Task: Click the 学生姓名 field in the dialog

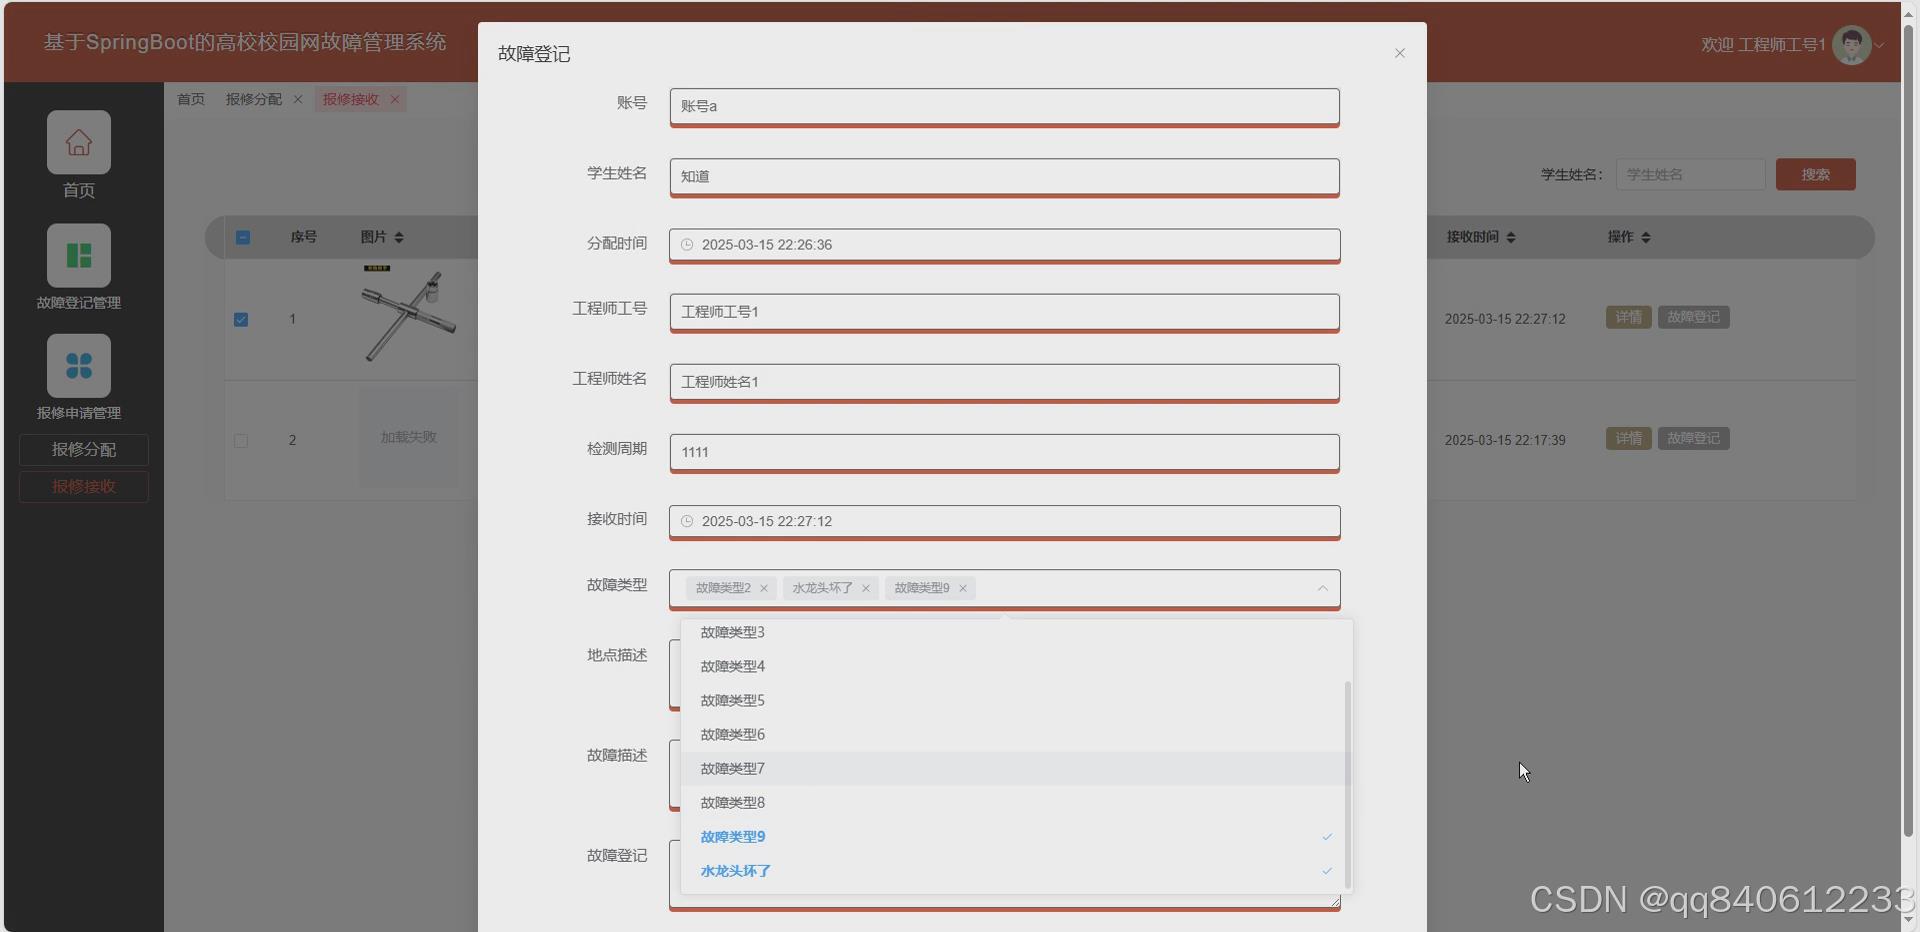Action: [1005, 176]
